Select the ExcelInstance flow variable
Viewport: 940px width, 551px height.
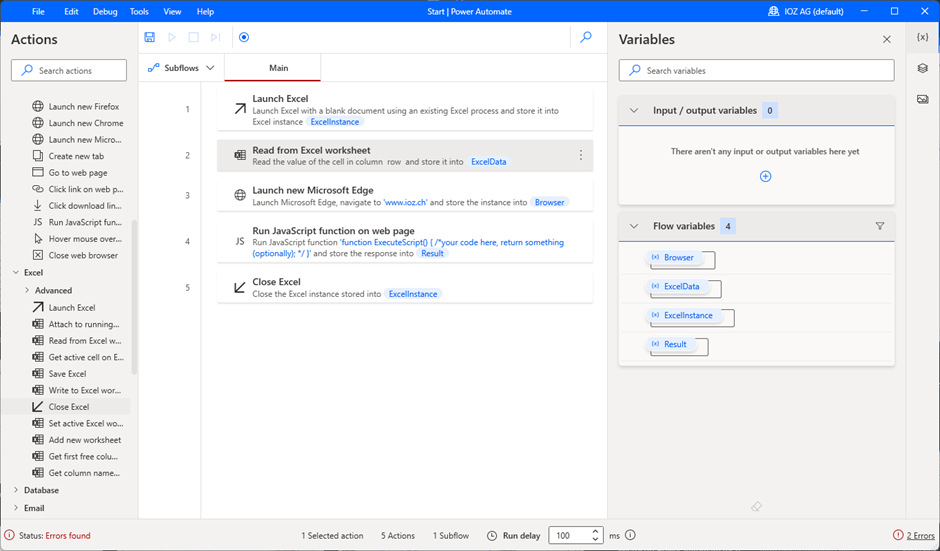[x=682, y=315]
